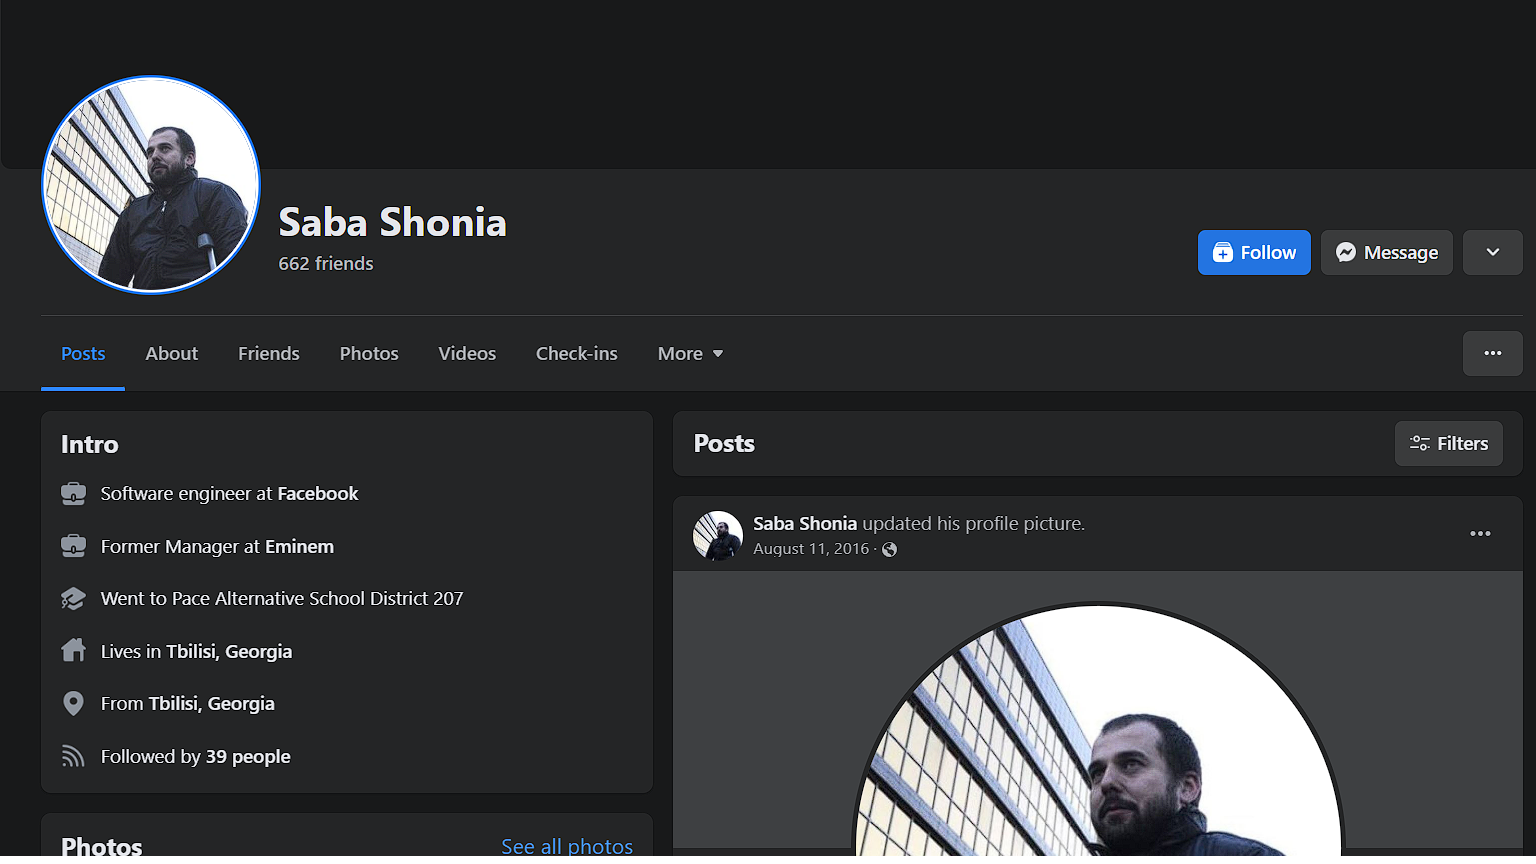Open the large round profile picture

(x=151, y=185)
